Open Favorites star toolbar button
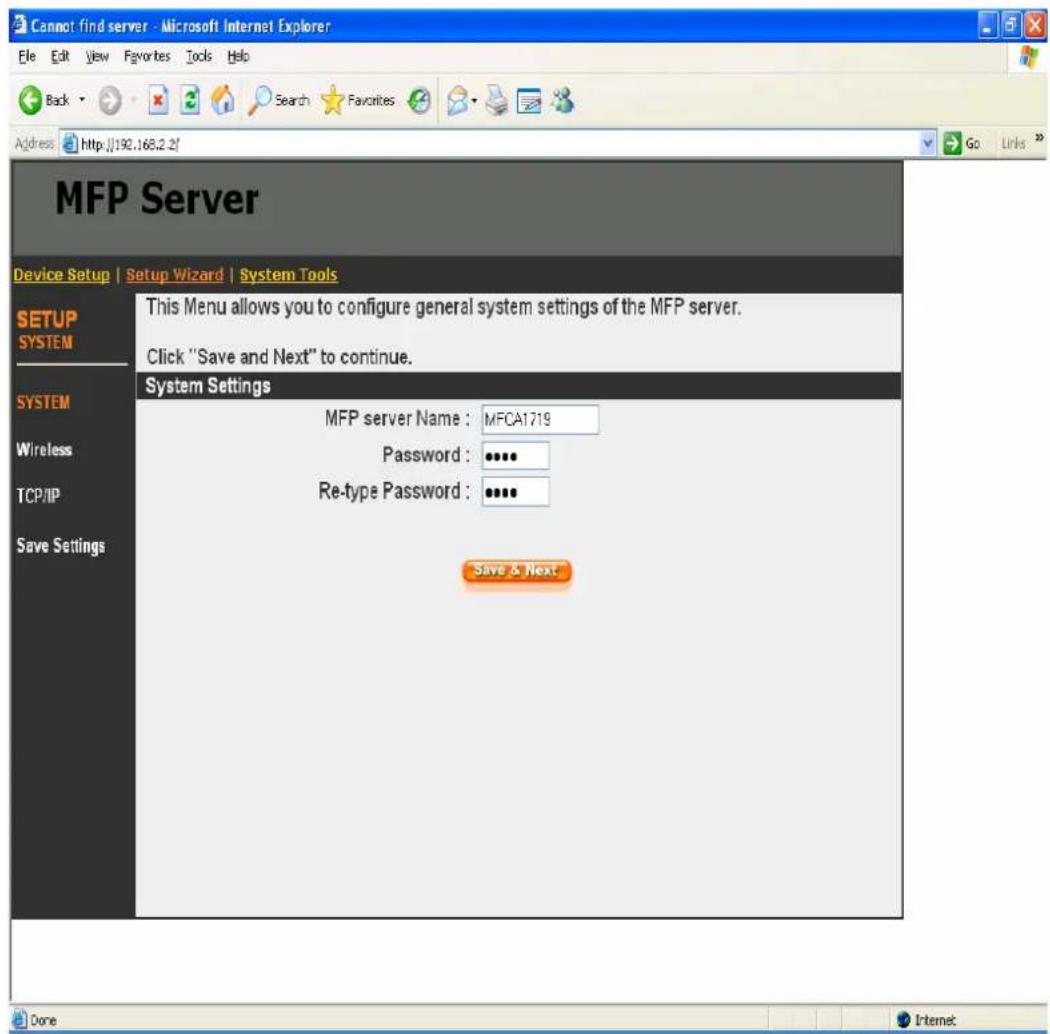 (358, 100)
